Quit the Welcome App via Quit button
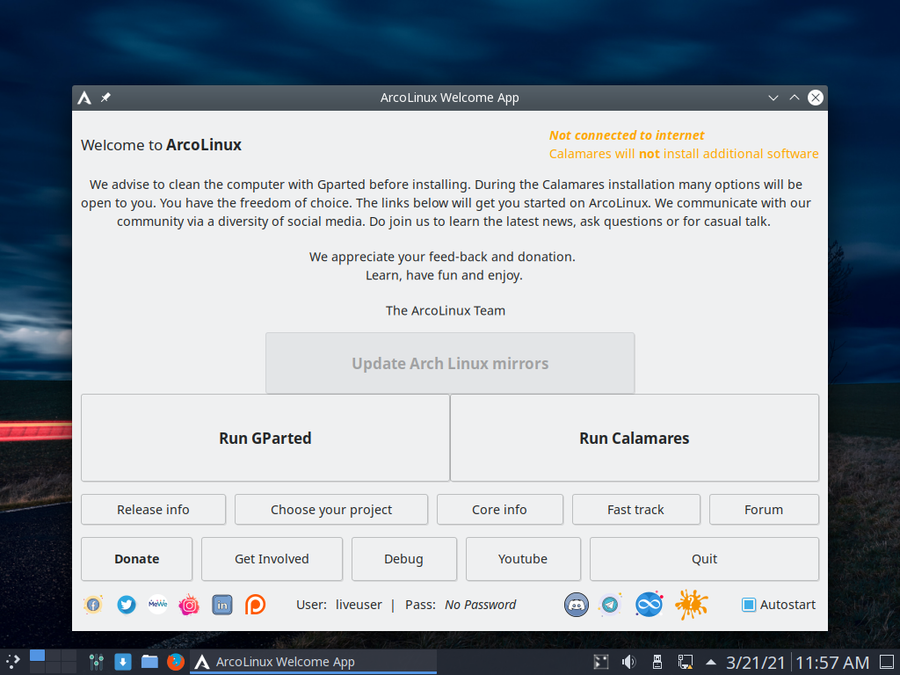The height and width of the screenshot is (675, 900). pos(704,559)
